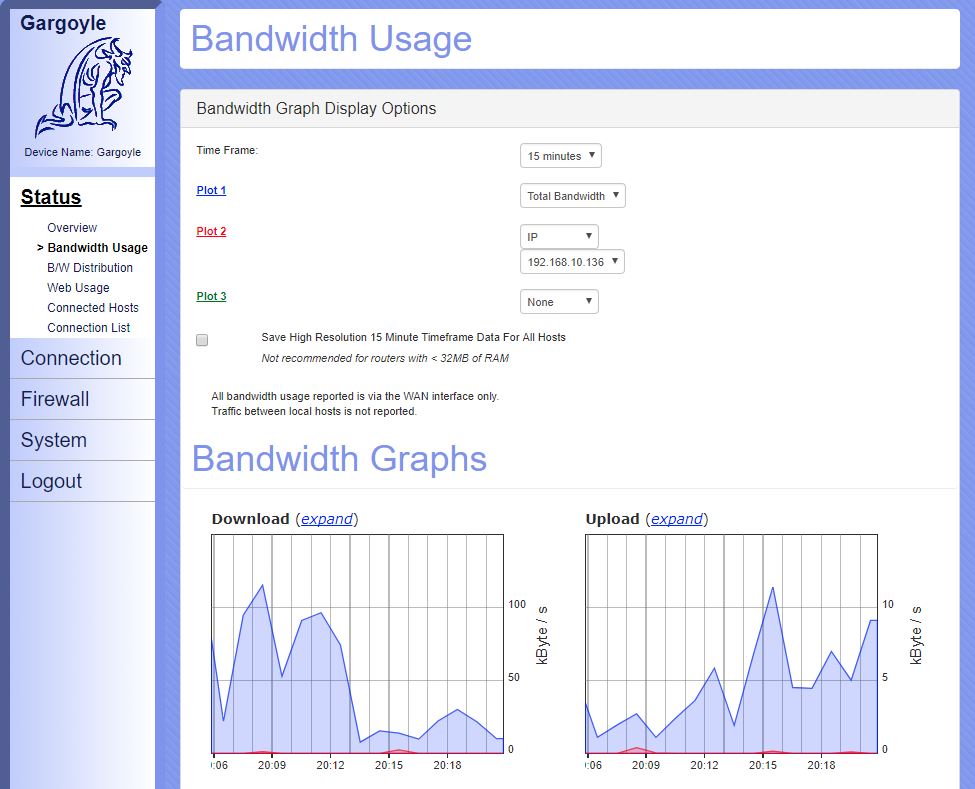Expand the 192.168.10.136 address dropdown
The width and height of the screenshot is (975, 789).
[x=572, y=262]
